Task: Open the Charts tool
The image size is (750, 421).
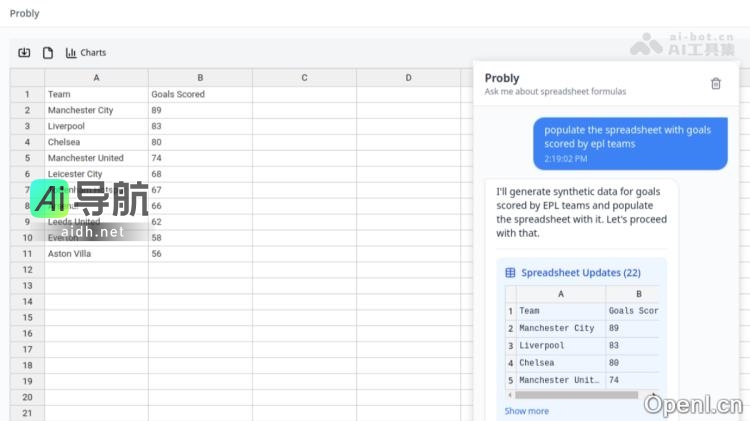Action: pyautogui.click(x=86, y=53)
